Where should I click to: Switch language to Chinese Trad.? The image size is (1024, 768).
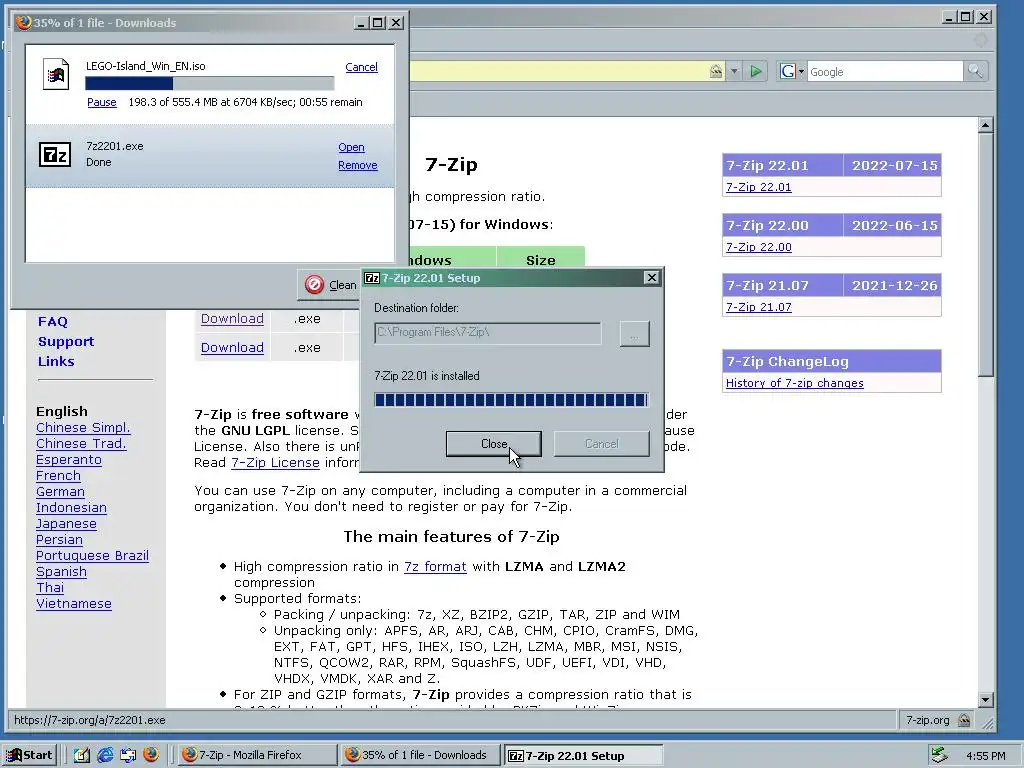[82, 443]
